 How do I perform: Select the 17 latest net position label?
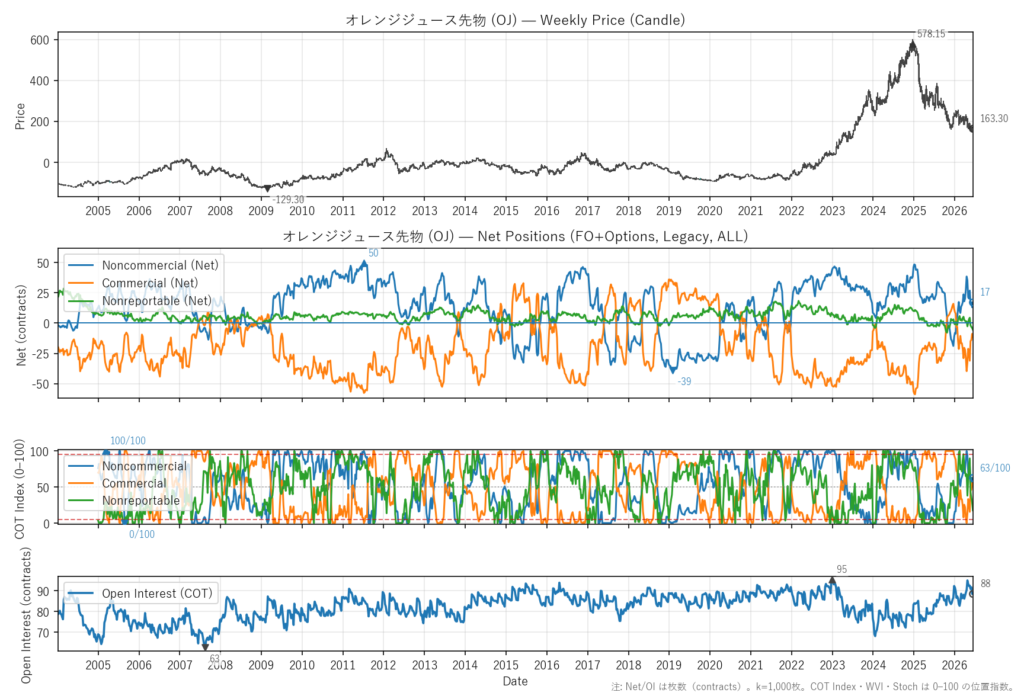(985, 293)
